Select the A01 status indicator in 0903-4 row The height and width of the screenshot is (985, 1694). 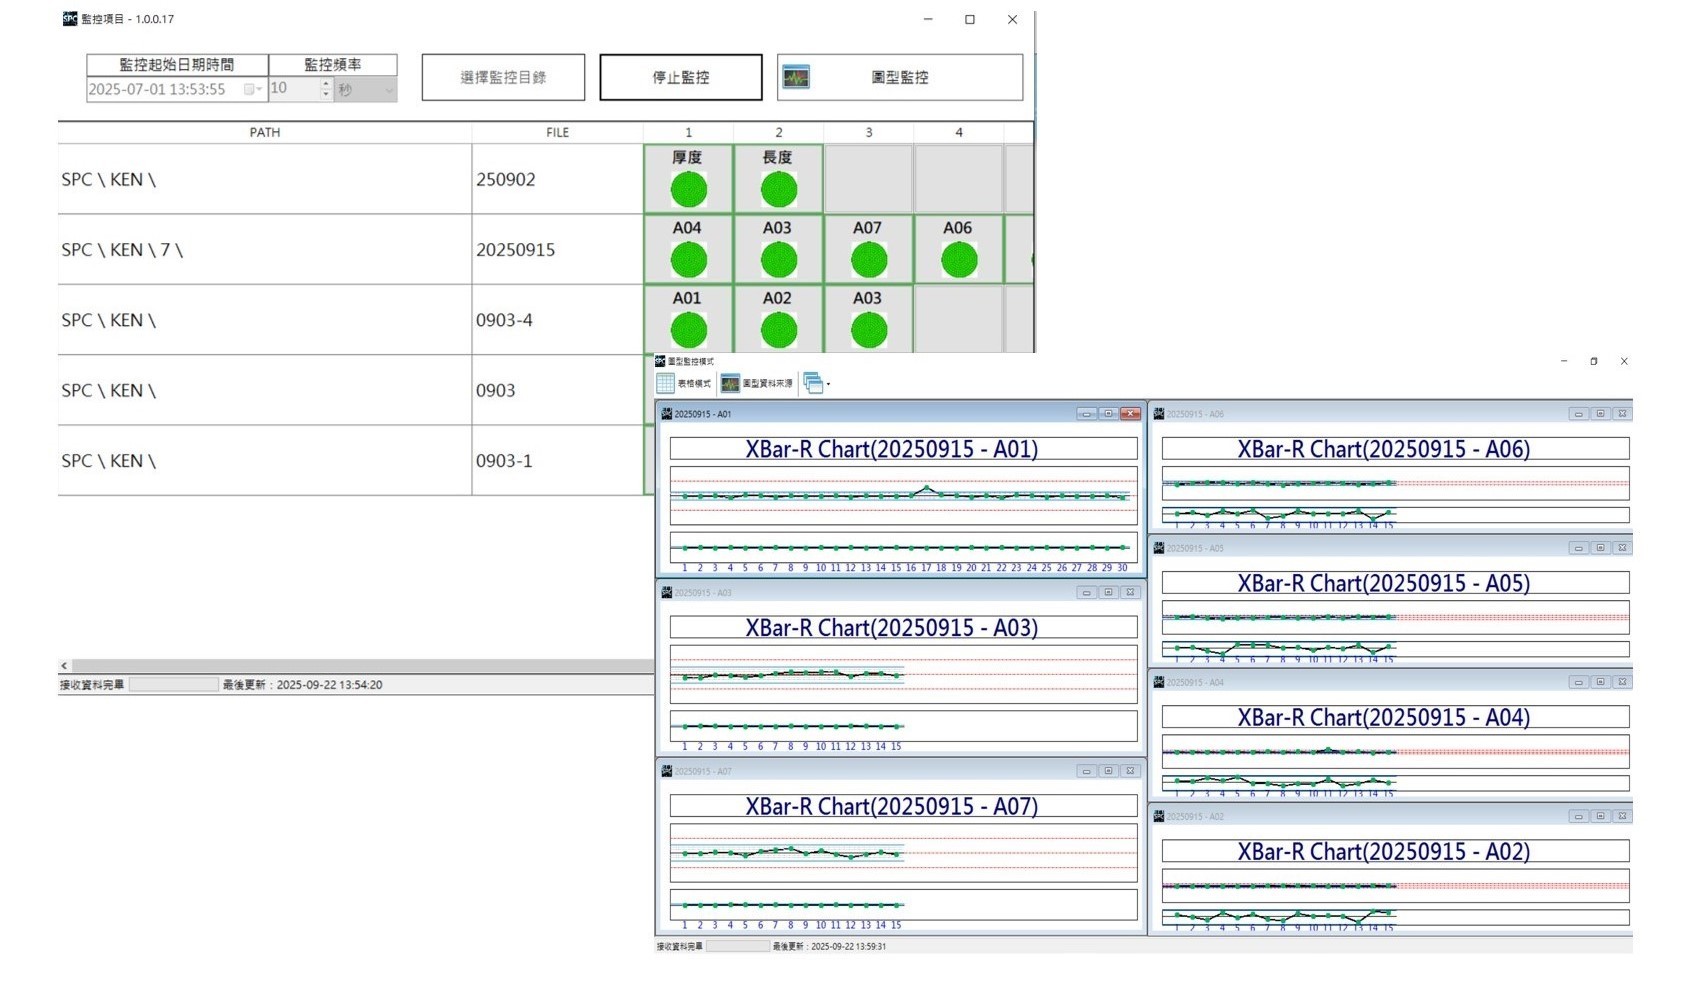click(688, 330)
